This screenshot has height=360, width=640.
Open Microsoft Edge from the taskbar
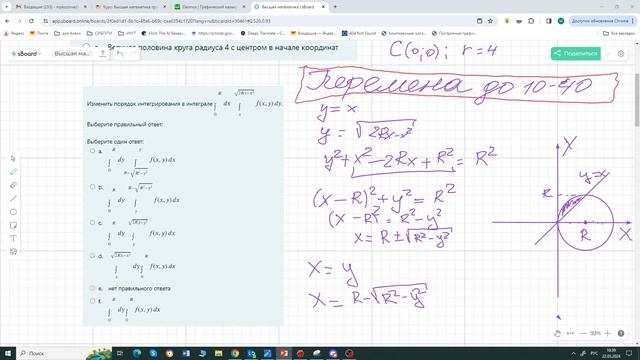click(x=137, y=353)
